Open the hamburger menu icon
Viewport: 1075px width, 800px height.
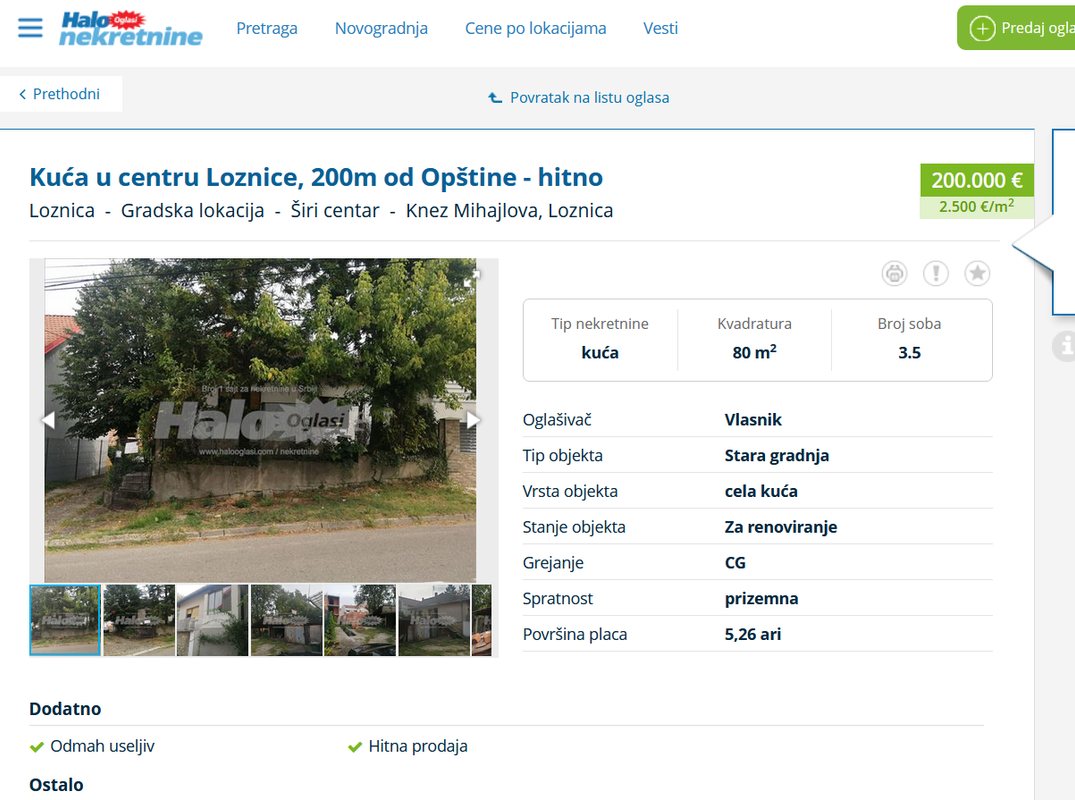(x=30, y=28)
